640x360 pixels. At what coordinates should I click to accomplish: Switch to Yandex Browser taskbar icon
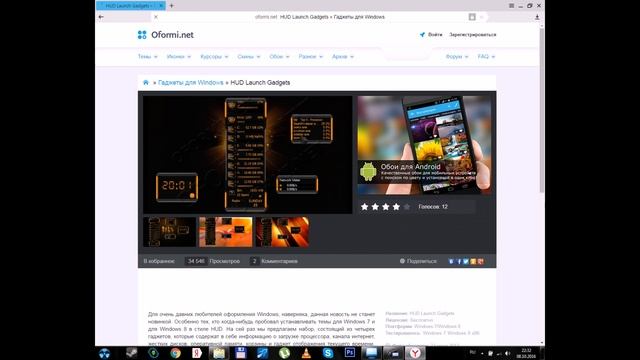click(x=415, y=353)
